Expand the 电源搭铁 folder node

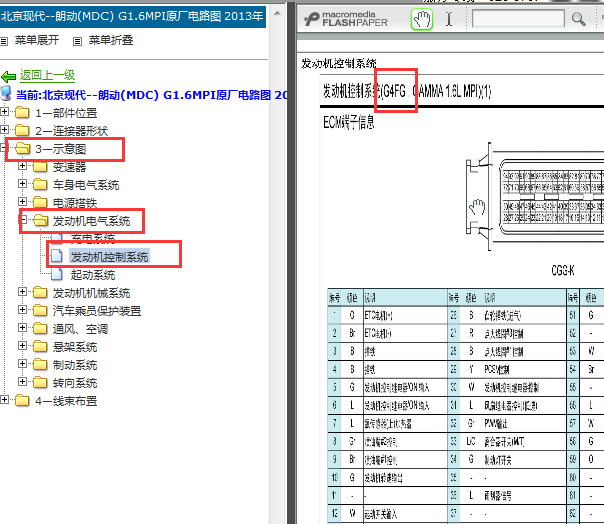22,202
